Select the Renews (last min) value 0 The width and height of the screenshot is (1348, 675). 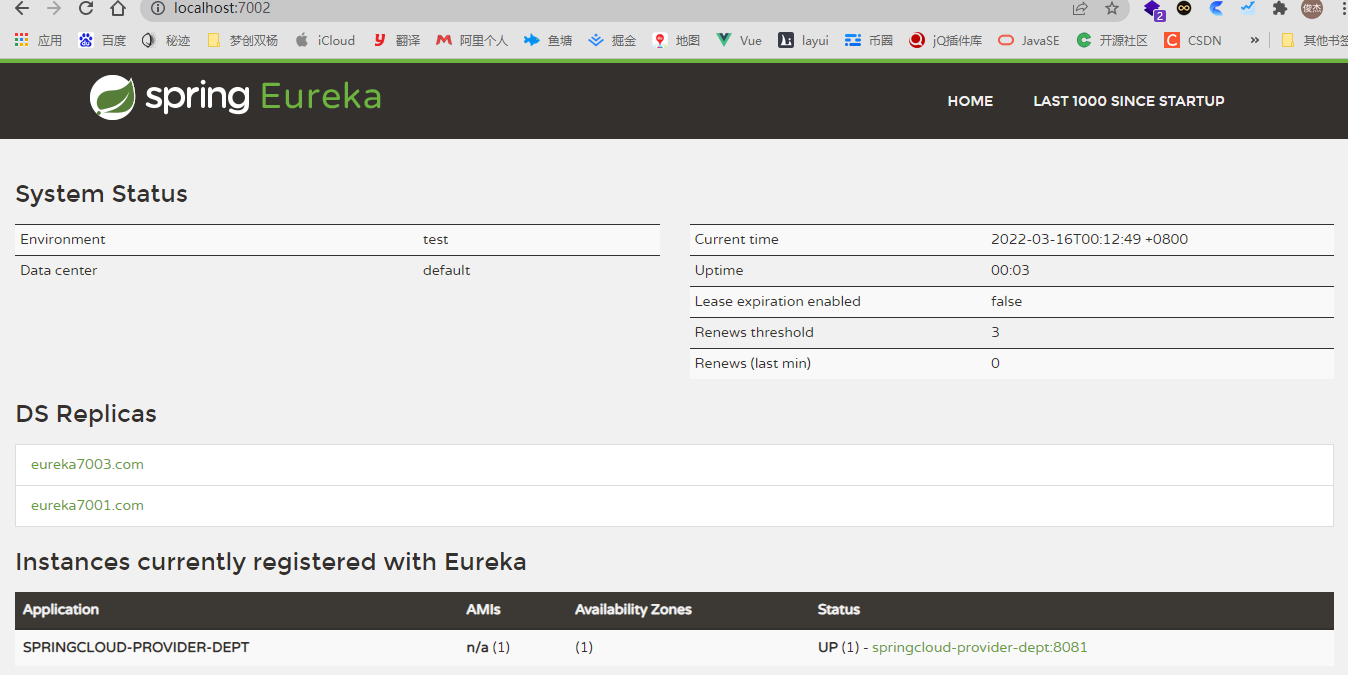[x=995, y=363]
